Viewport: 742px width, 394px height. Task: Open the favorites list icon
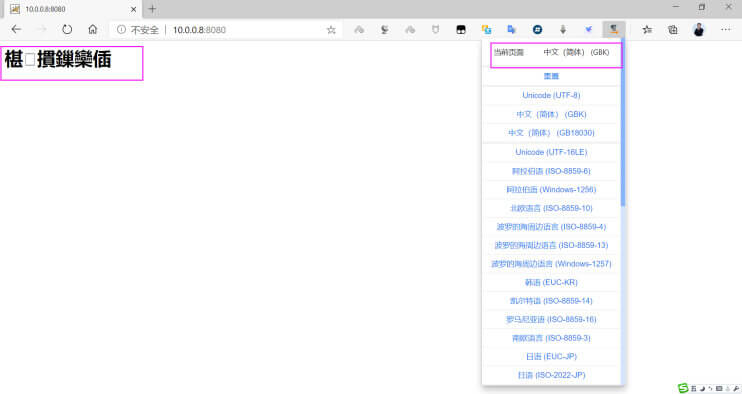click(x=647, y=29)
